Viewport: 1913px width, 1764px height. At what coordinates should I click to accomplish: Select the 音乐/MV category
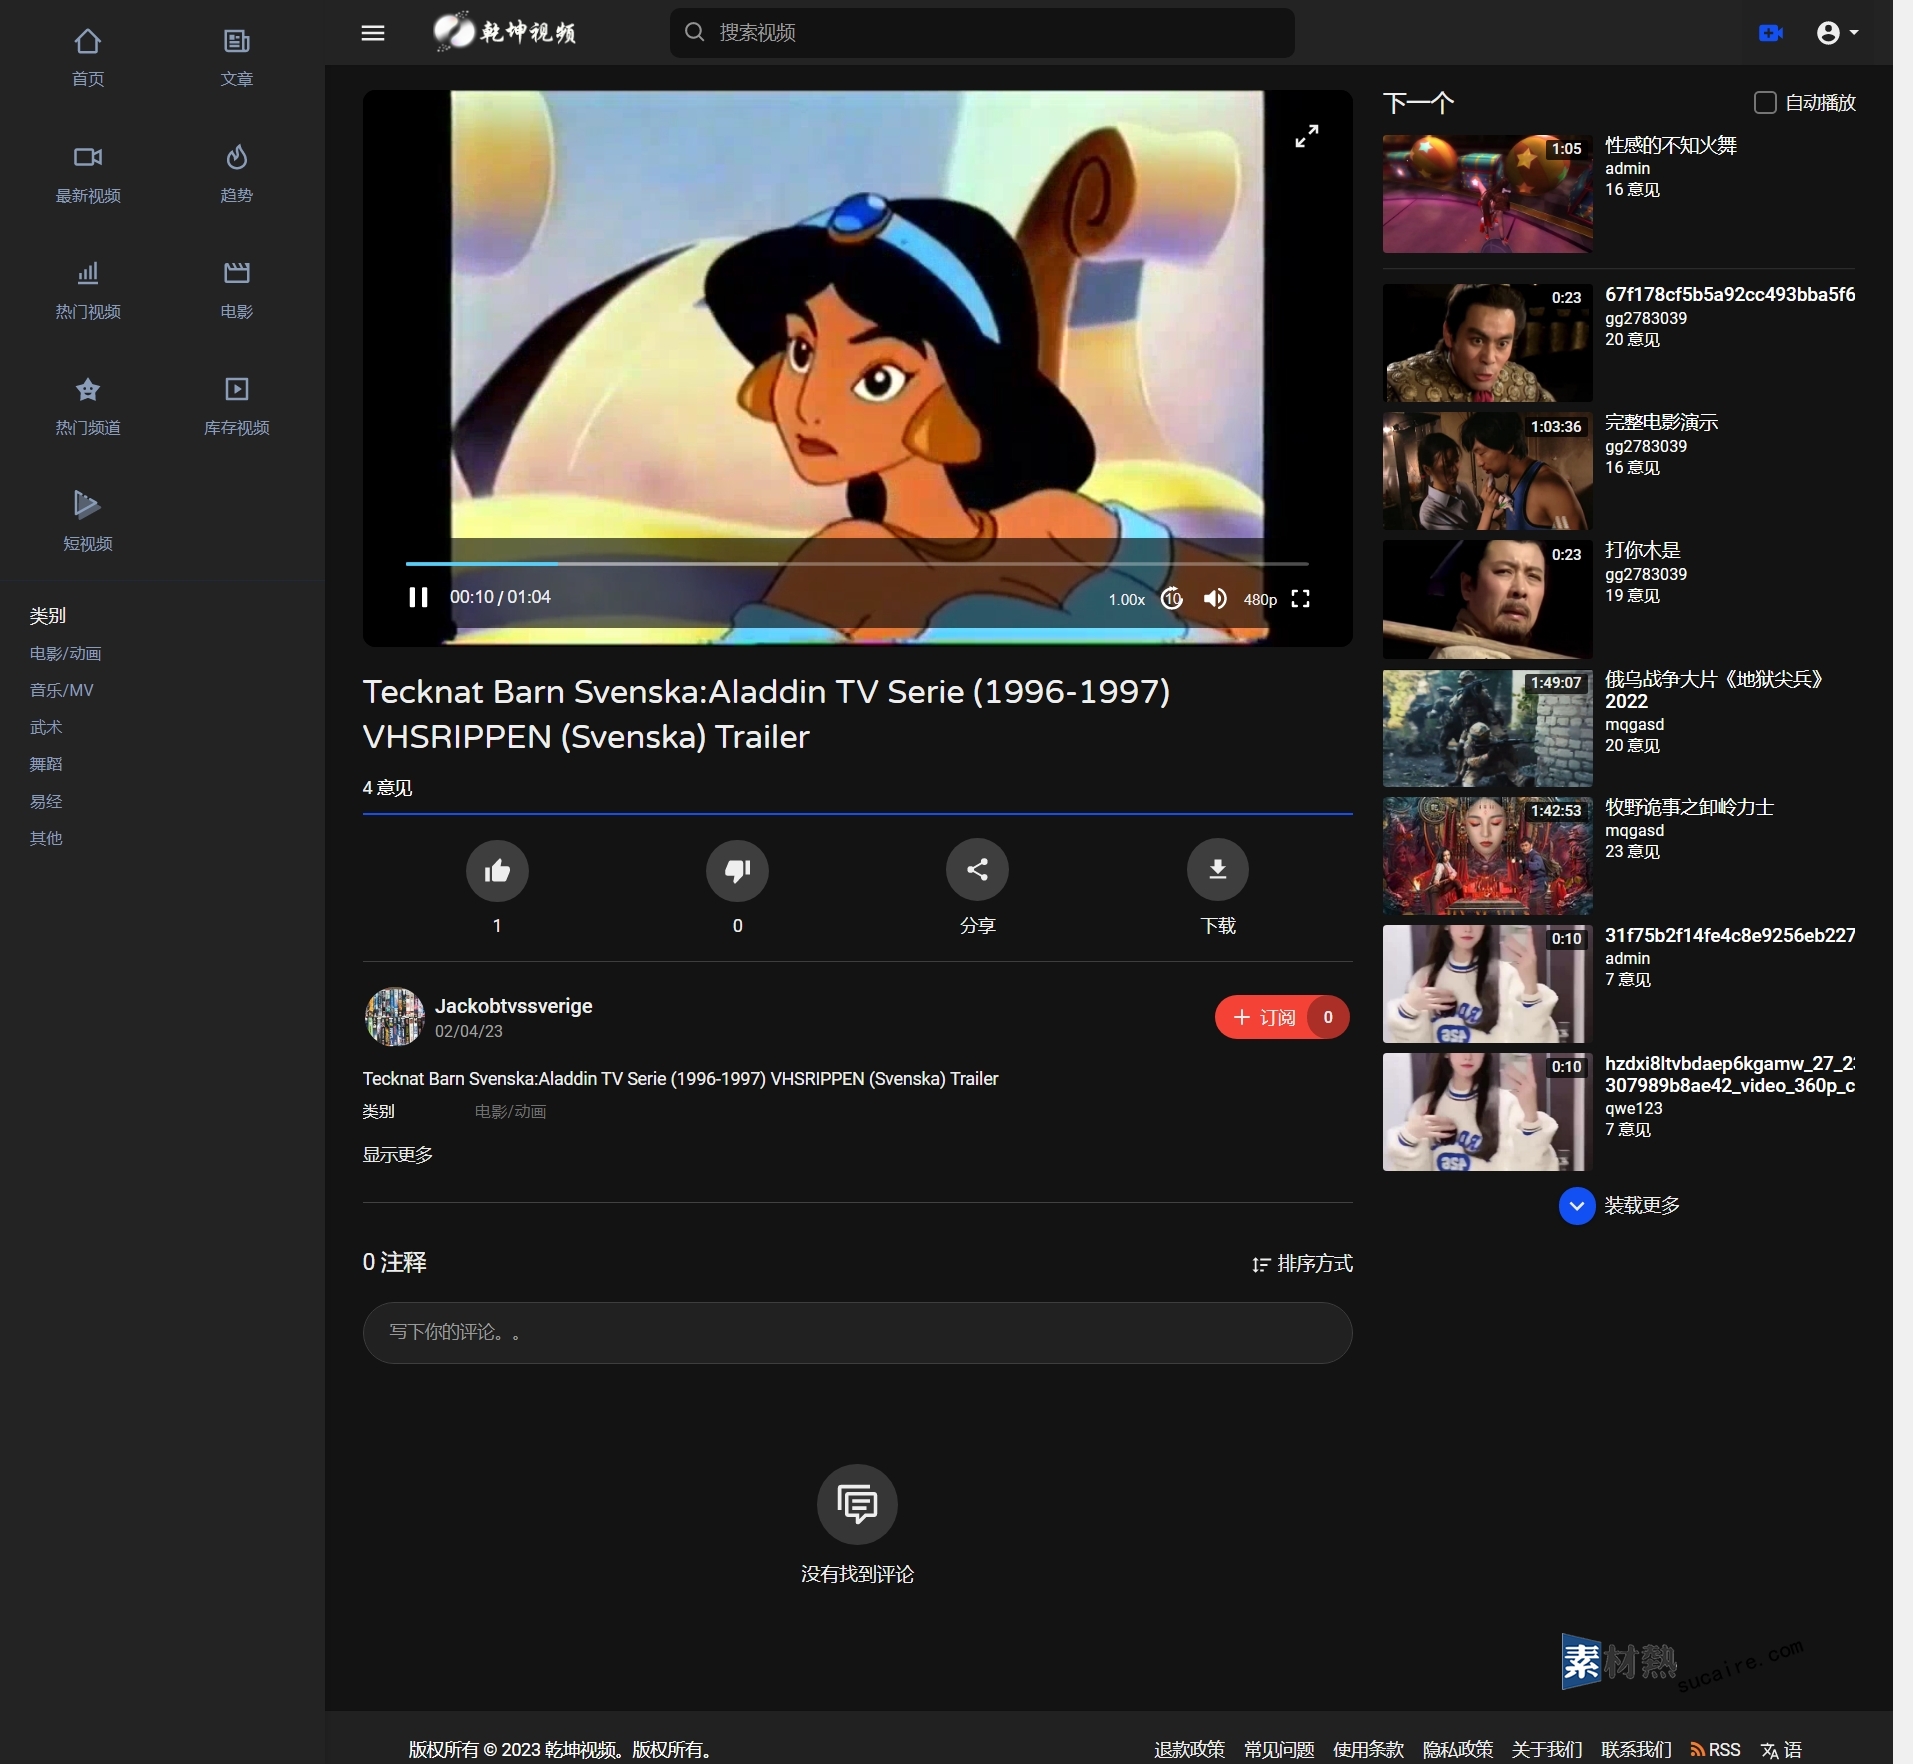point(62,690)
